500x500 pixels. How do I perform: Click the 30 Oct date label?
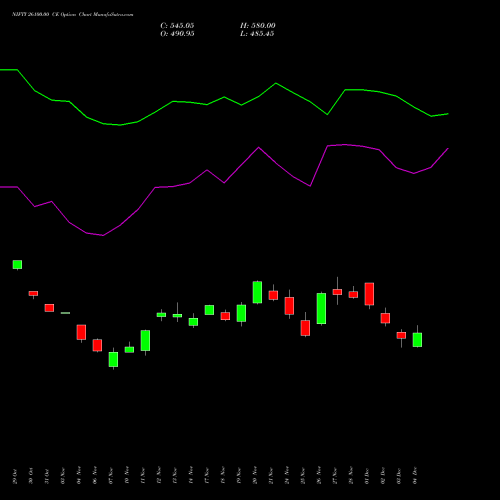31,476
